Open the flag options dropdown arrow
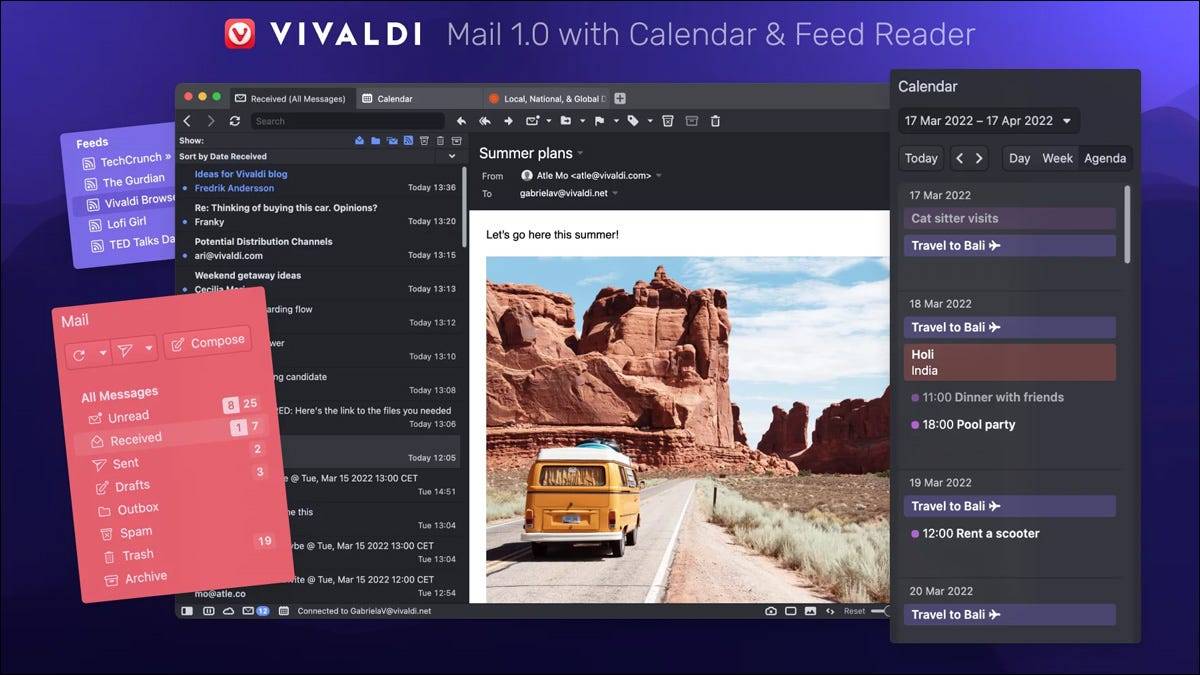This screenshot has width=1200, height=675. pyautogui.click(x=617, y=121)
